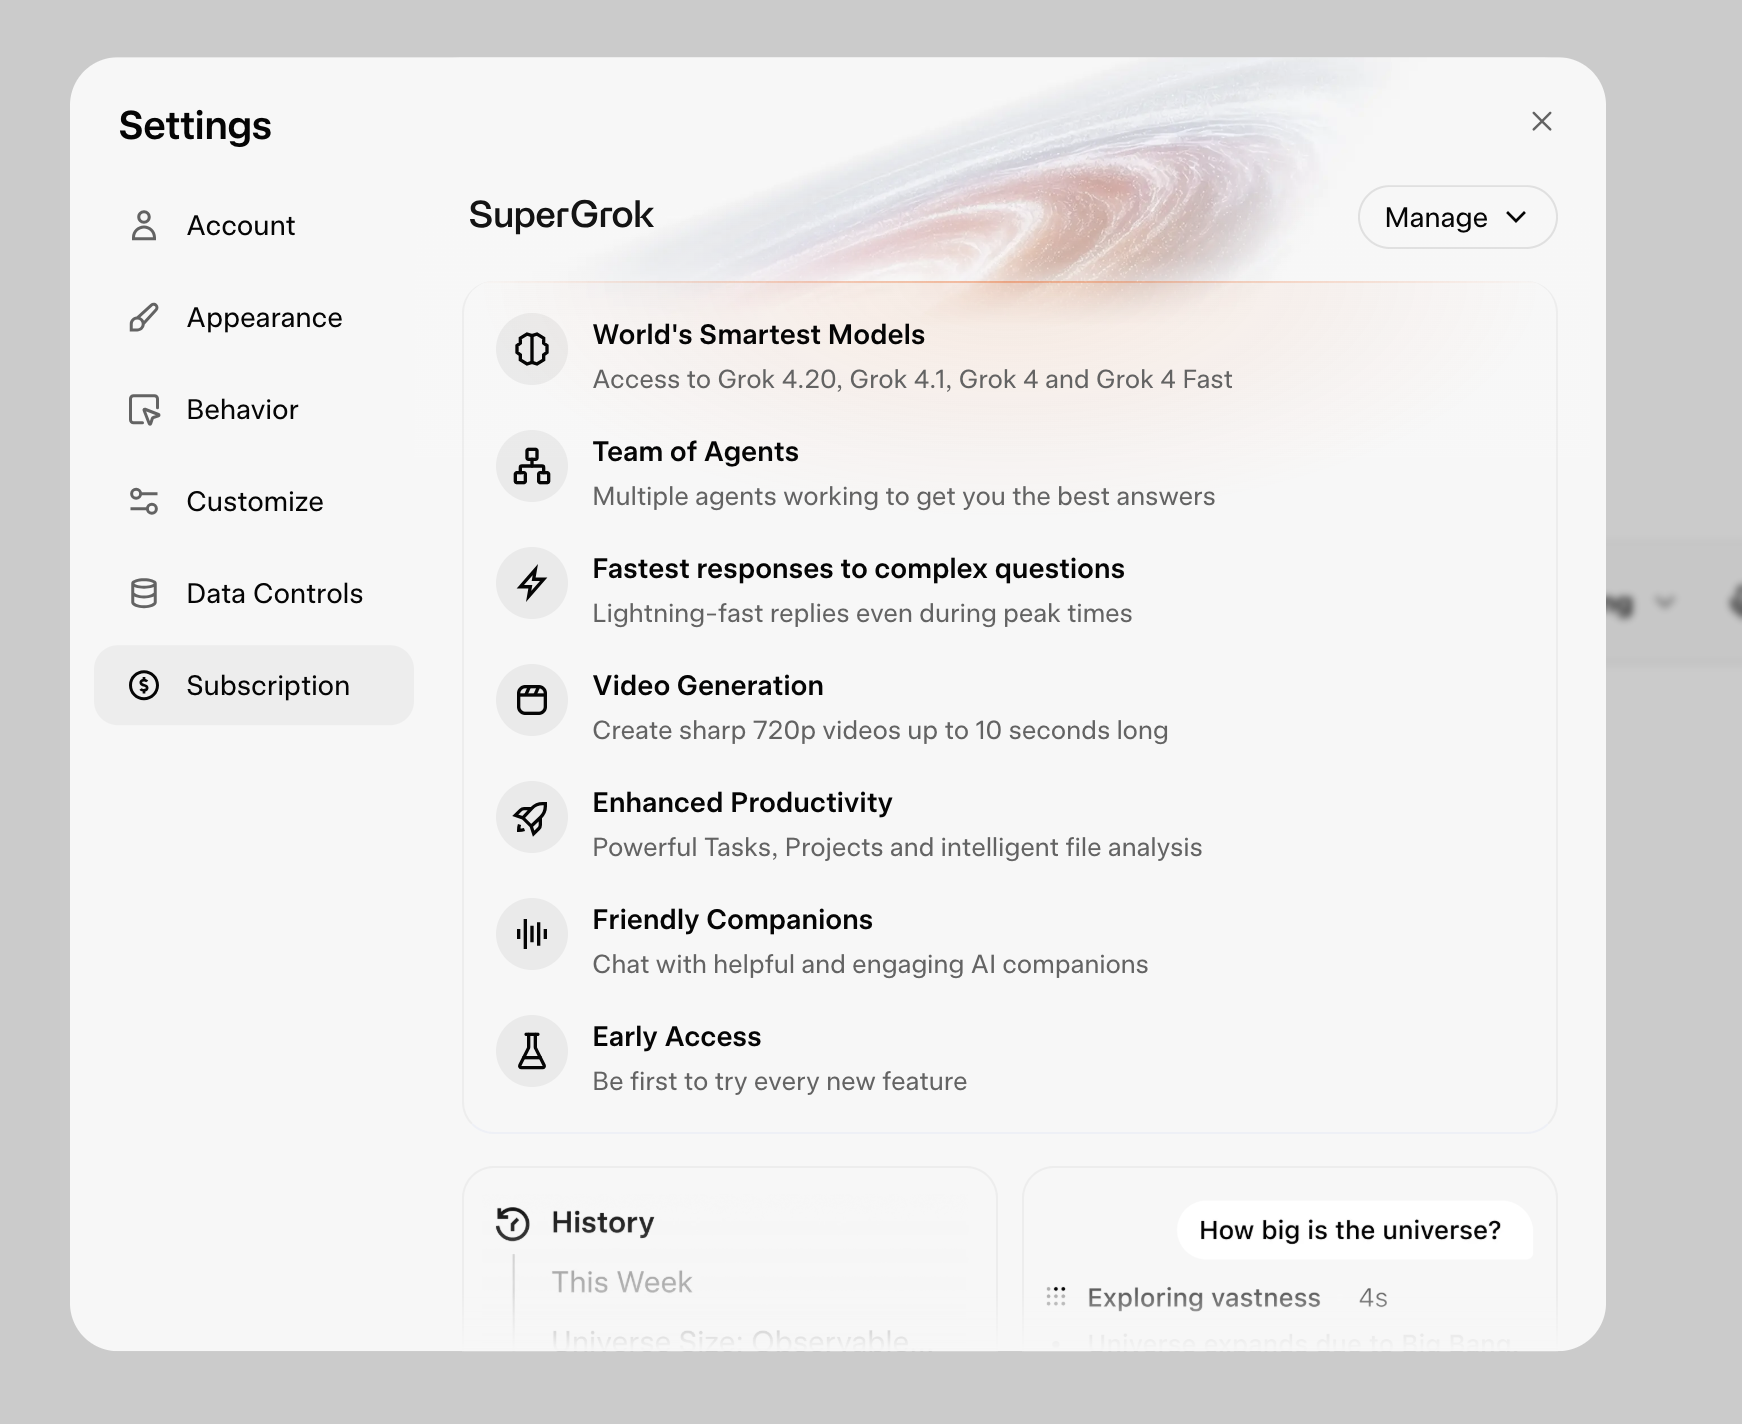Click the brain icon for World's Smartest Models

click(532, 349)
